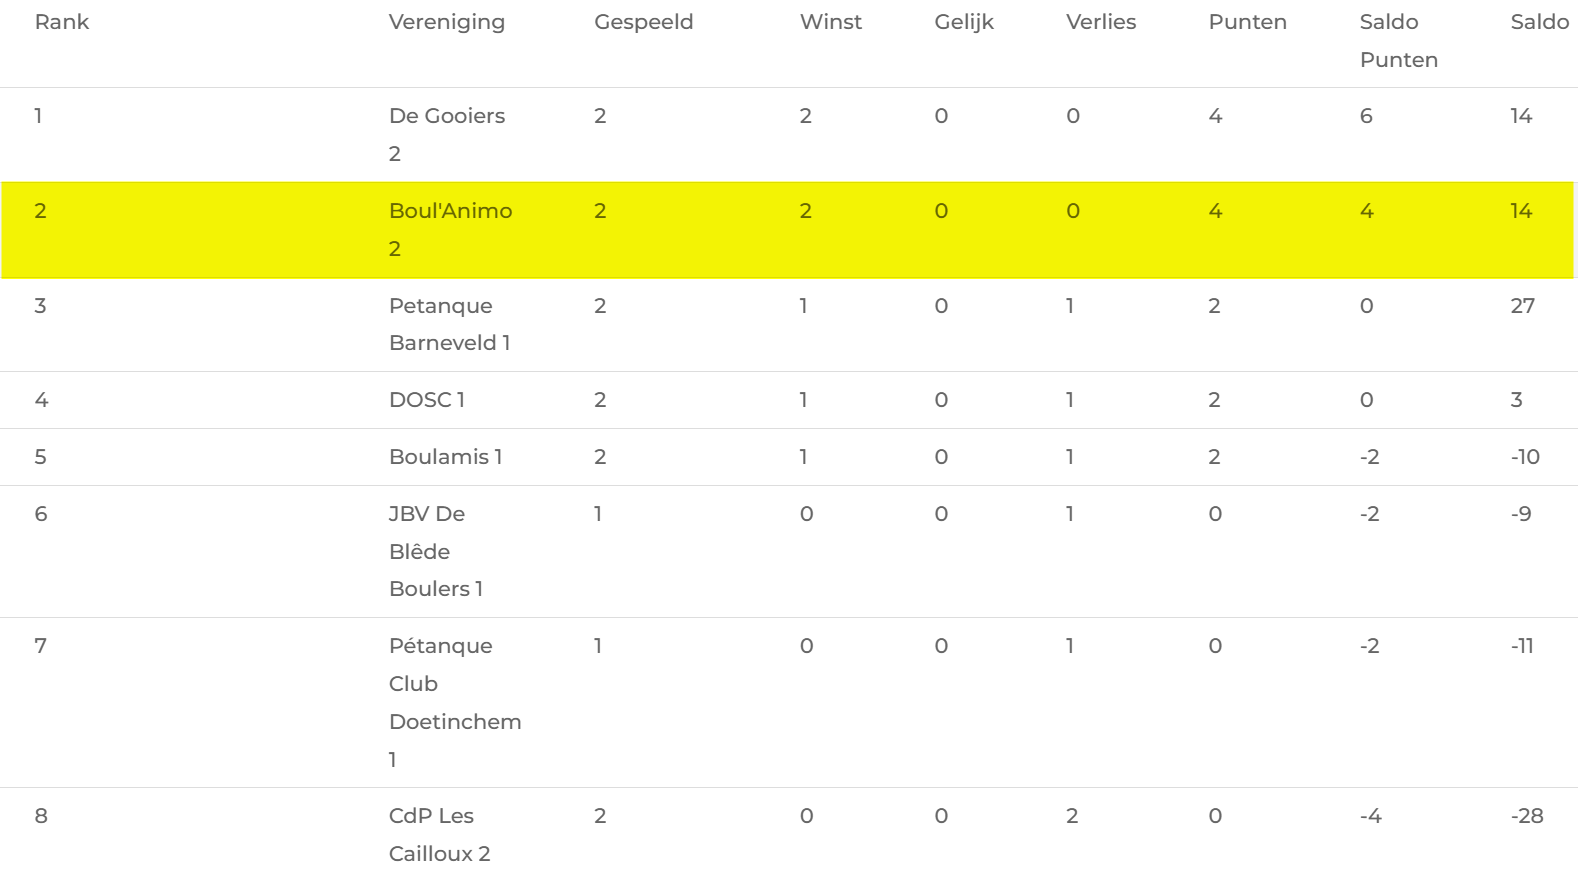Click the Saldo Punten column header
This screenshot has width=1578, height=882.
[1398, 41]
